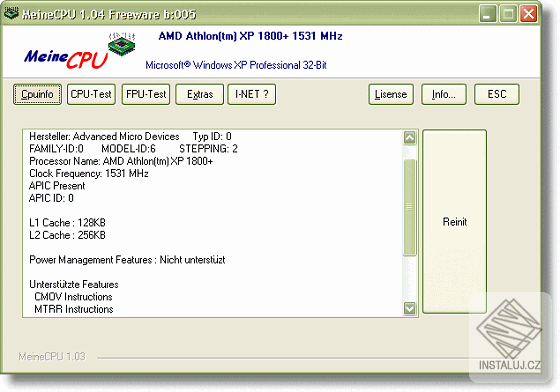This screenshot has width=560, height=392.
Task: Click the 'FAMILY-ID:0' text
Action: (56, 149)
